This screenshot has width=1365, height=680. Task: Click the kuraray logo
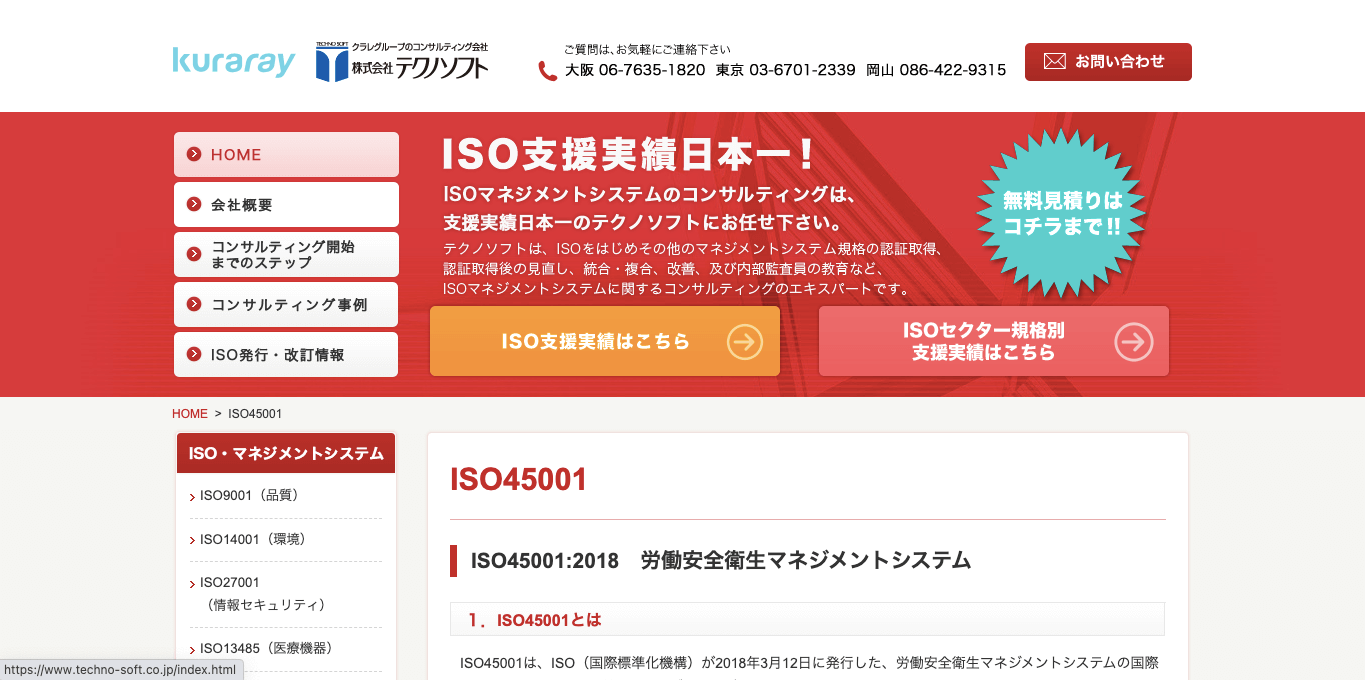tap(234, 62)
